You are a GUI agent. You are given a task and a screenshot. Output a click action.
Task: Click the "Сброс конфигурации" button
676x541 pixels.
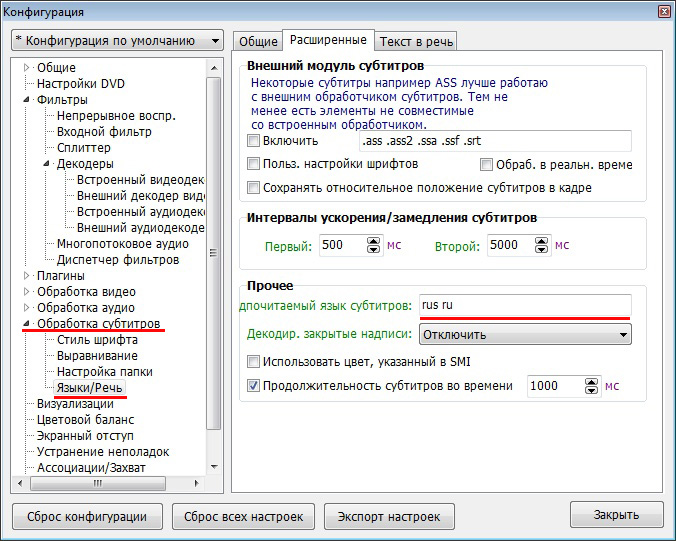pyautogui.click(x=87, y=516)
